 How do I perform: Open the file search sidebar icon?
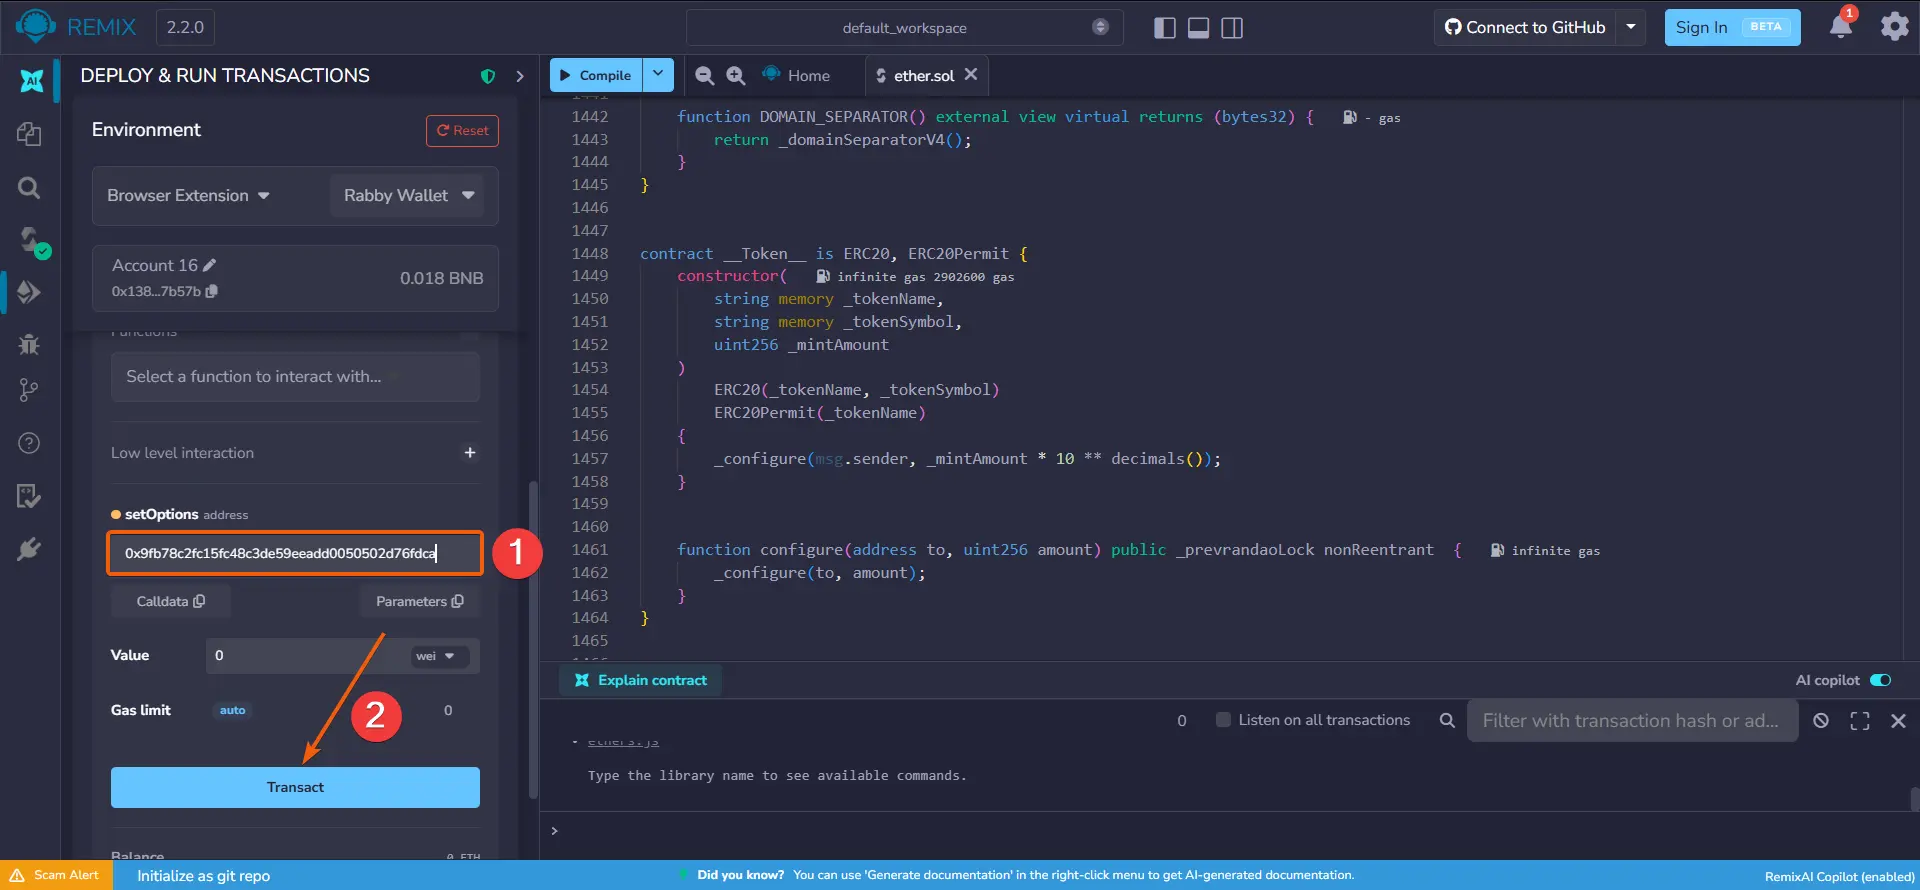coord(29,188)
